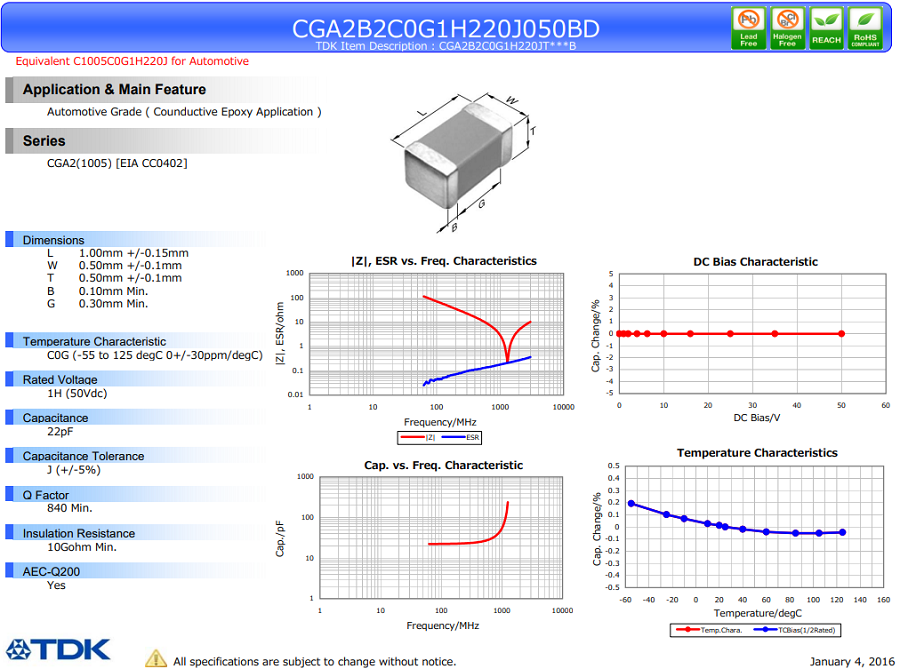Screen dimensions: 900x669
Task: Click the 840 Min. Q factor value
Action: [x=69, y=508]
